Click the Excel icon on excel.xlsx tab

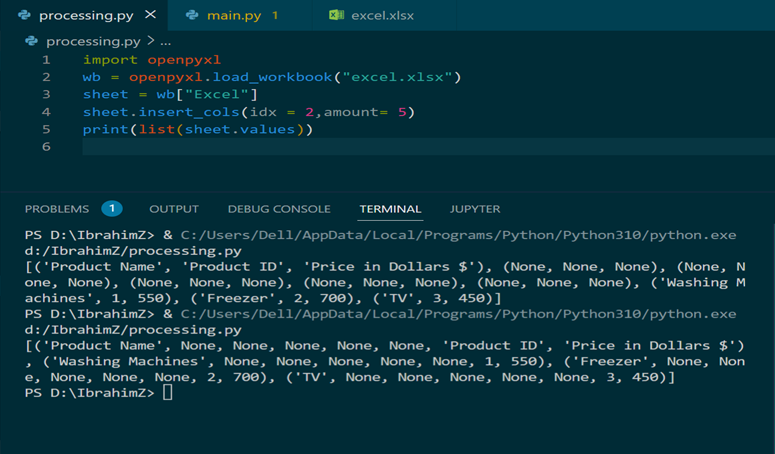point(337,15)
